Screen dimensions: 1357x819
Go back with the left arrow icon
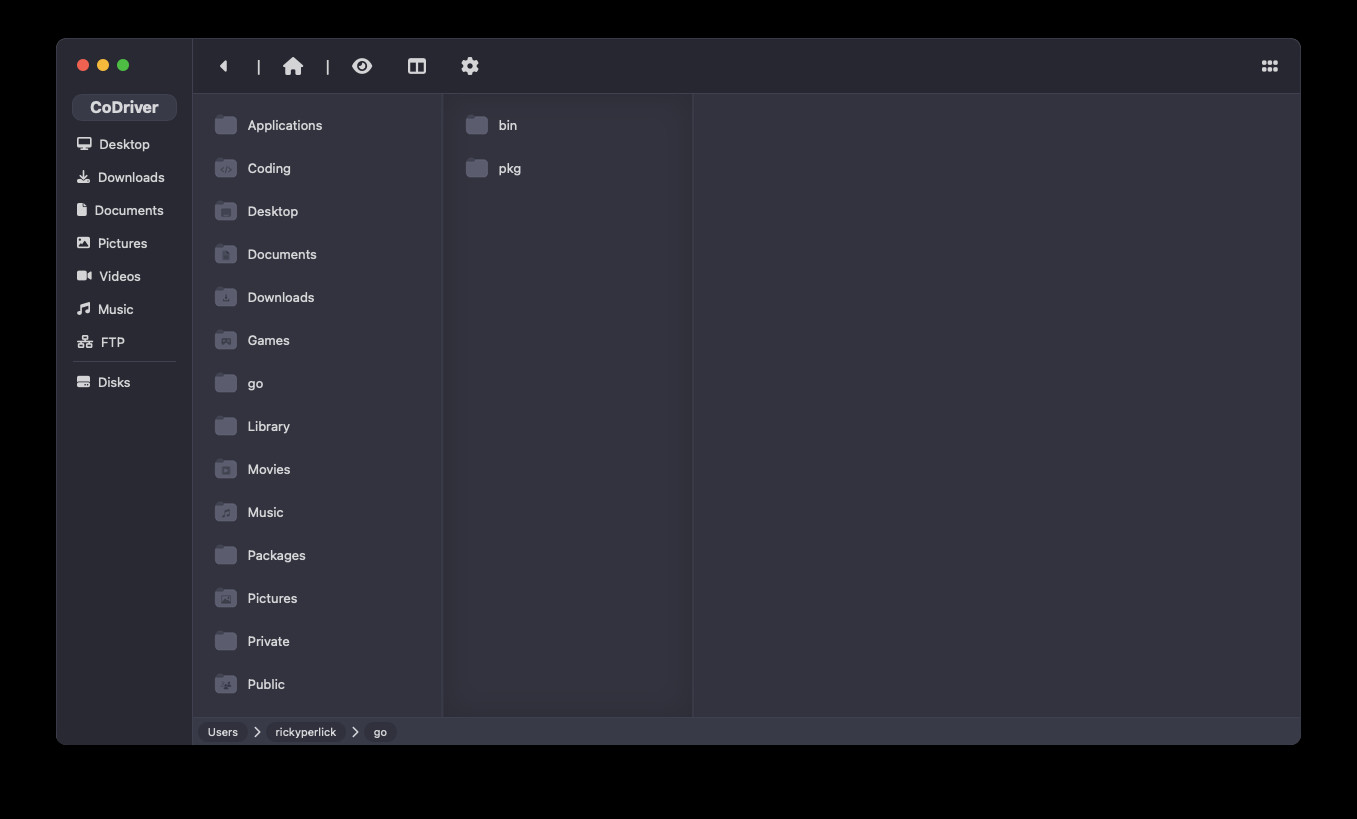point(224,66)
